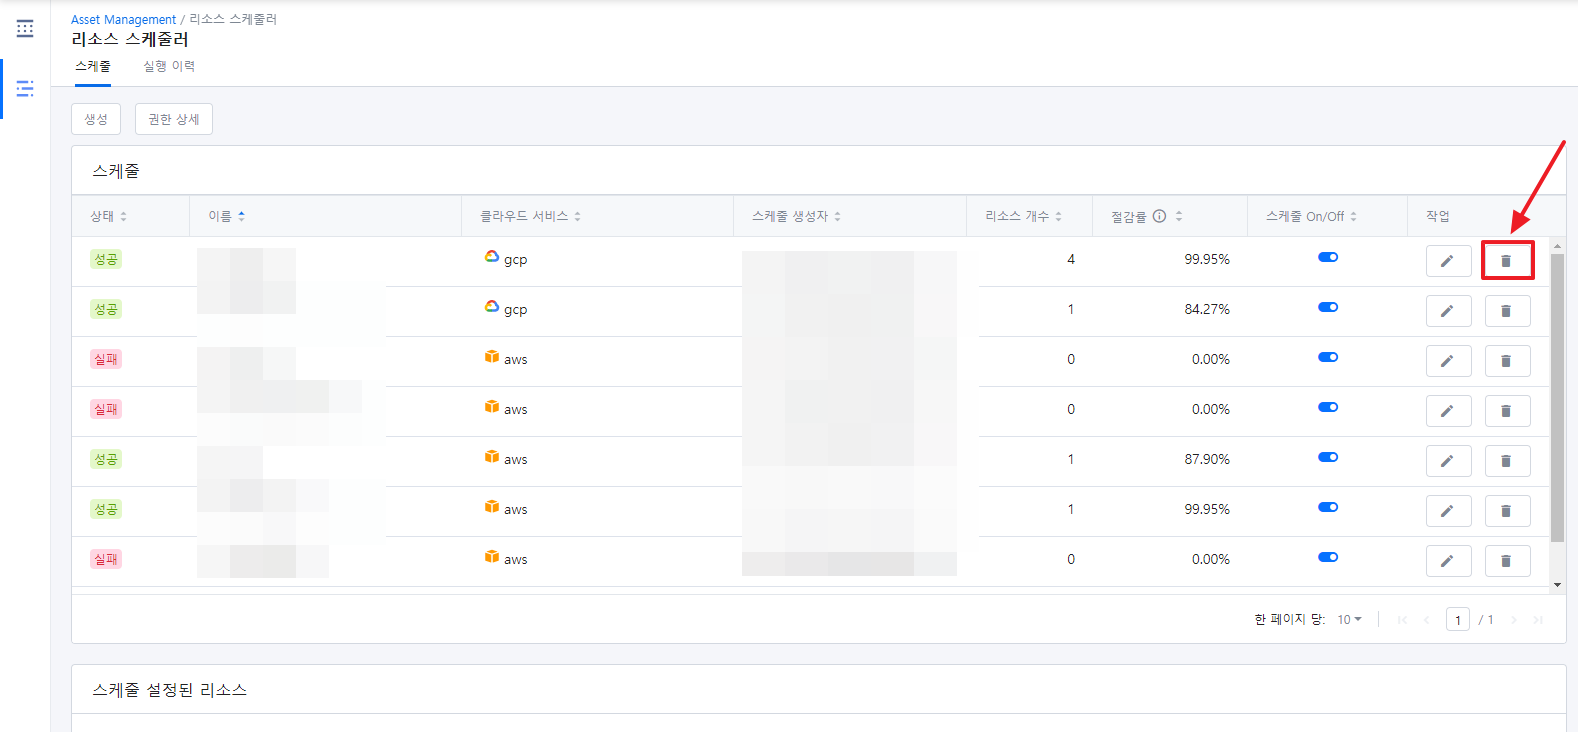Toggle schedule switch in last aws row

coord(1327,558)
